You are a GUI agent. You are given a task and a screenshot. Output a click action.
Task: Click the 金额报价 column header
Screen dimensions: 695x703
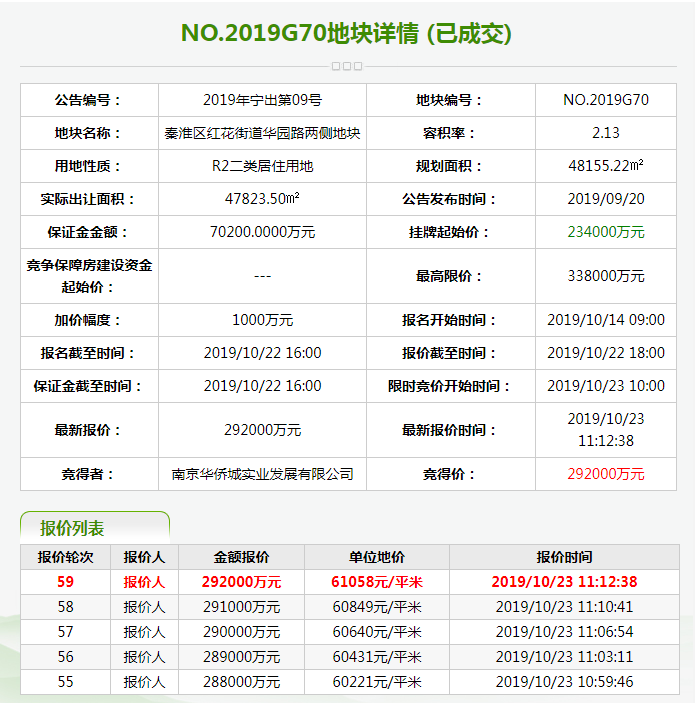[241, 557]
